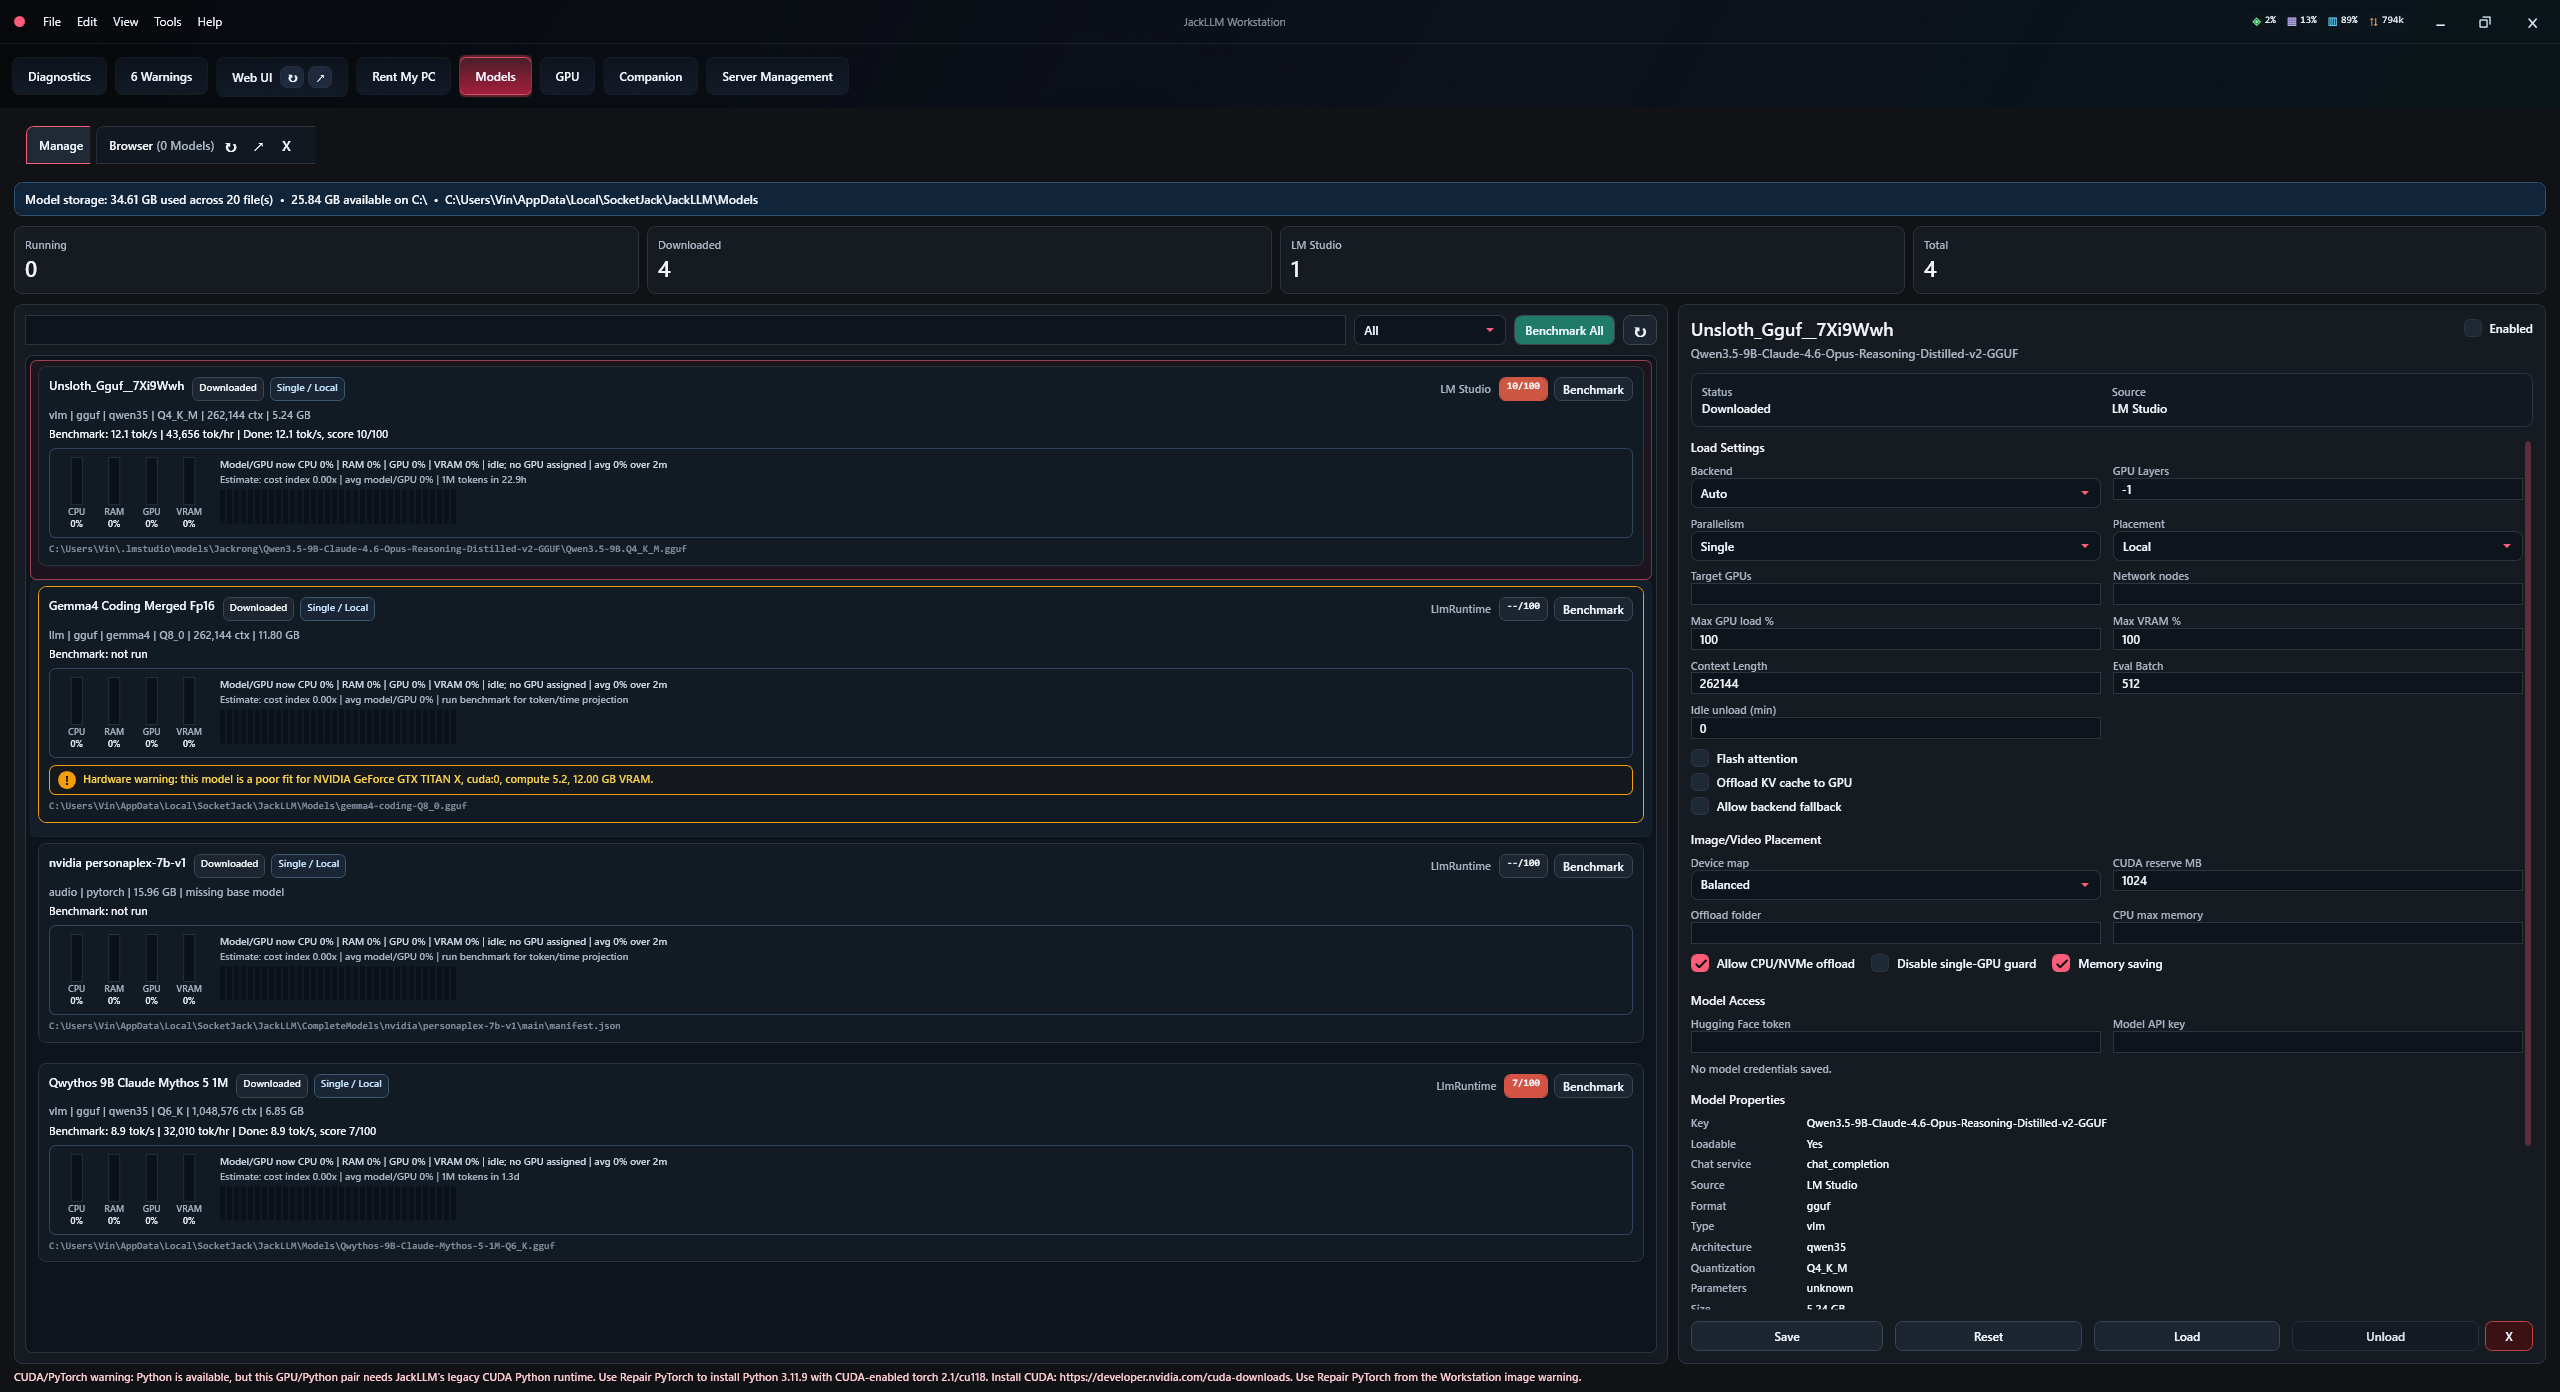
Task: Uncheck Memory saving option
Action: [2061, 963]
